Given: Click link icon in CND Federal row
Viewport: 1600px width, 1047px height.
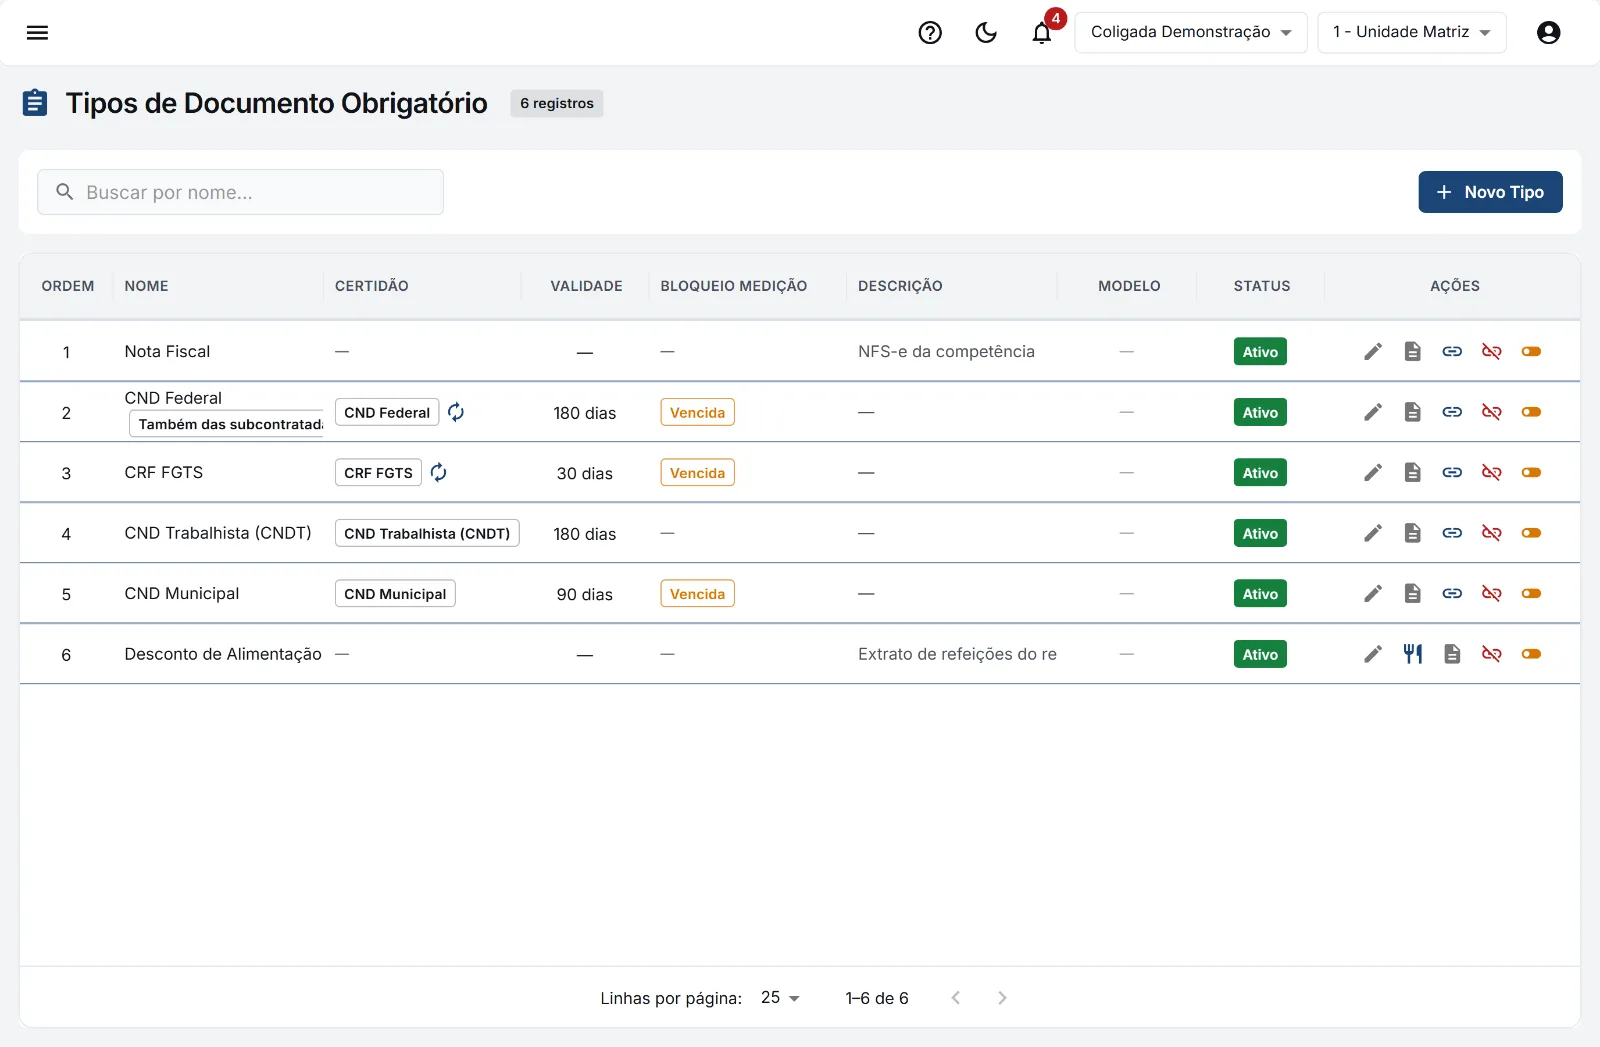Looking at the screenshot, I should [1452, 412].
